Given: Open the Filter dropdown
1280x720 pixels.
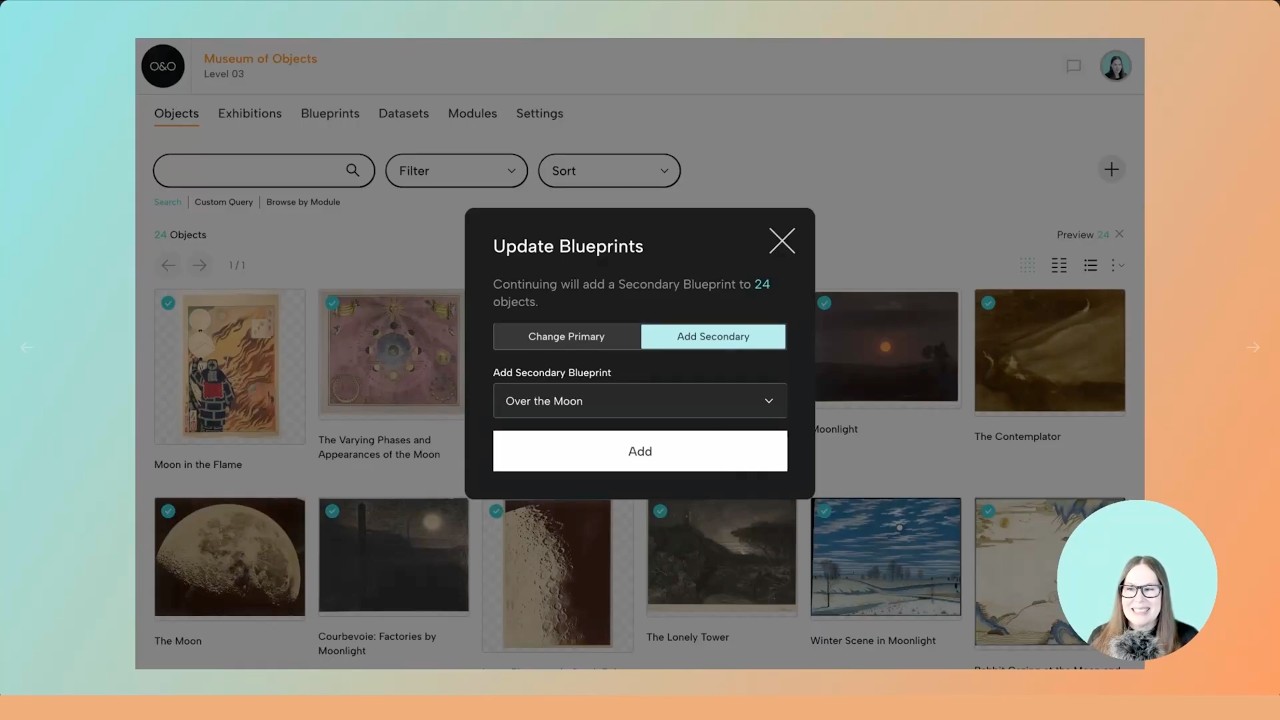Looking at the screenshot, I should coord(456,170).
